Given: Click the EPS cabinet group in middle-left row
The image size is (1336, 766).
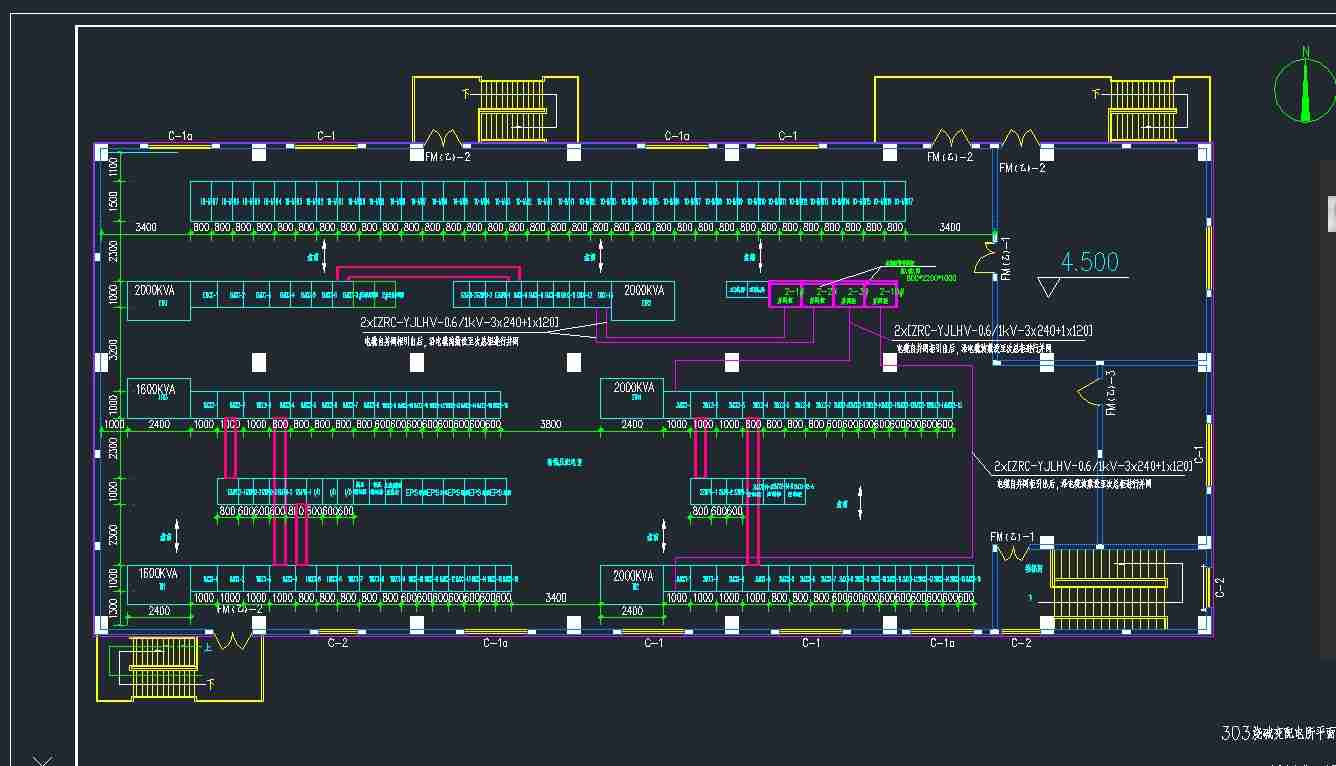Looking at the screenshot, I should (x=456, y=492).
